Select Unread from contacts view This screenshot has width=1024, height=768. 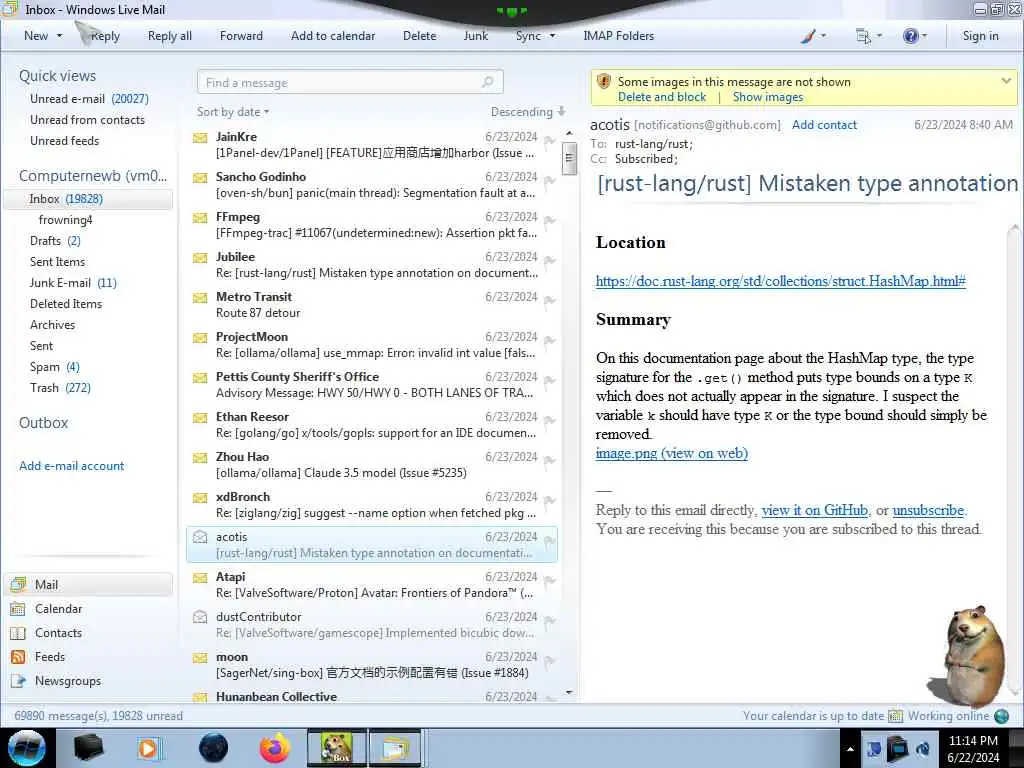point(88,120)
